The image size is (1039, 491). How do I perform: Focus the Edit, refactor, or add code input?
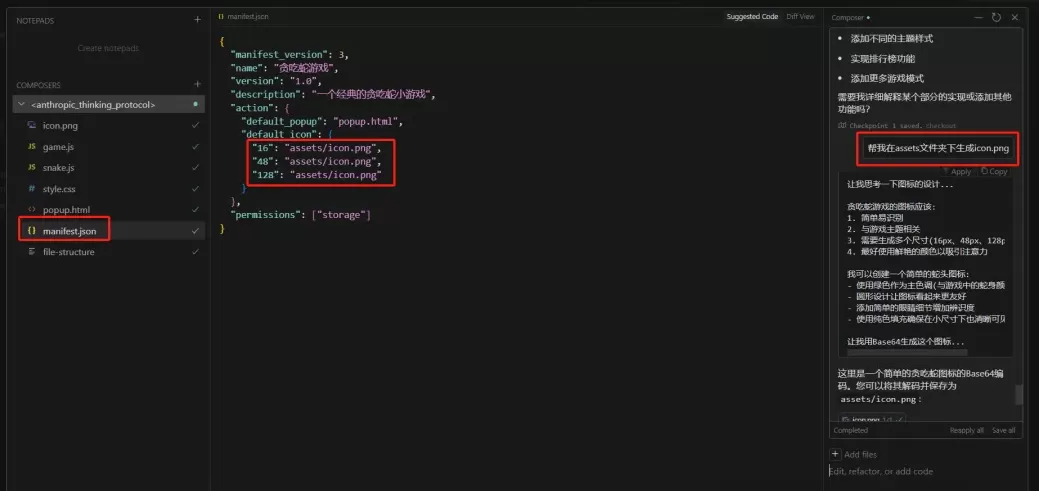pyautogui.click(x=928, y=472)
